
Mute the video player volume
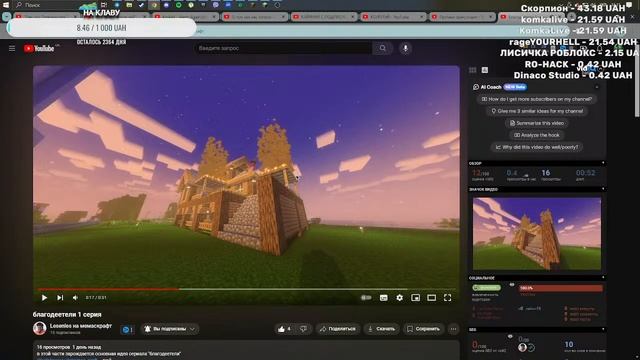click(76, 298)
